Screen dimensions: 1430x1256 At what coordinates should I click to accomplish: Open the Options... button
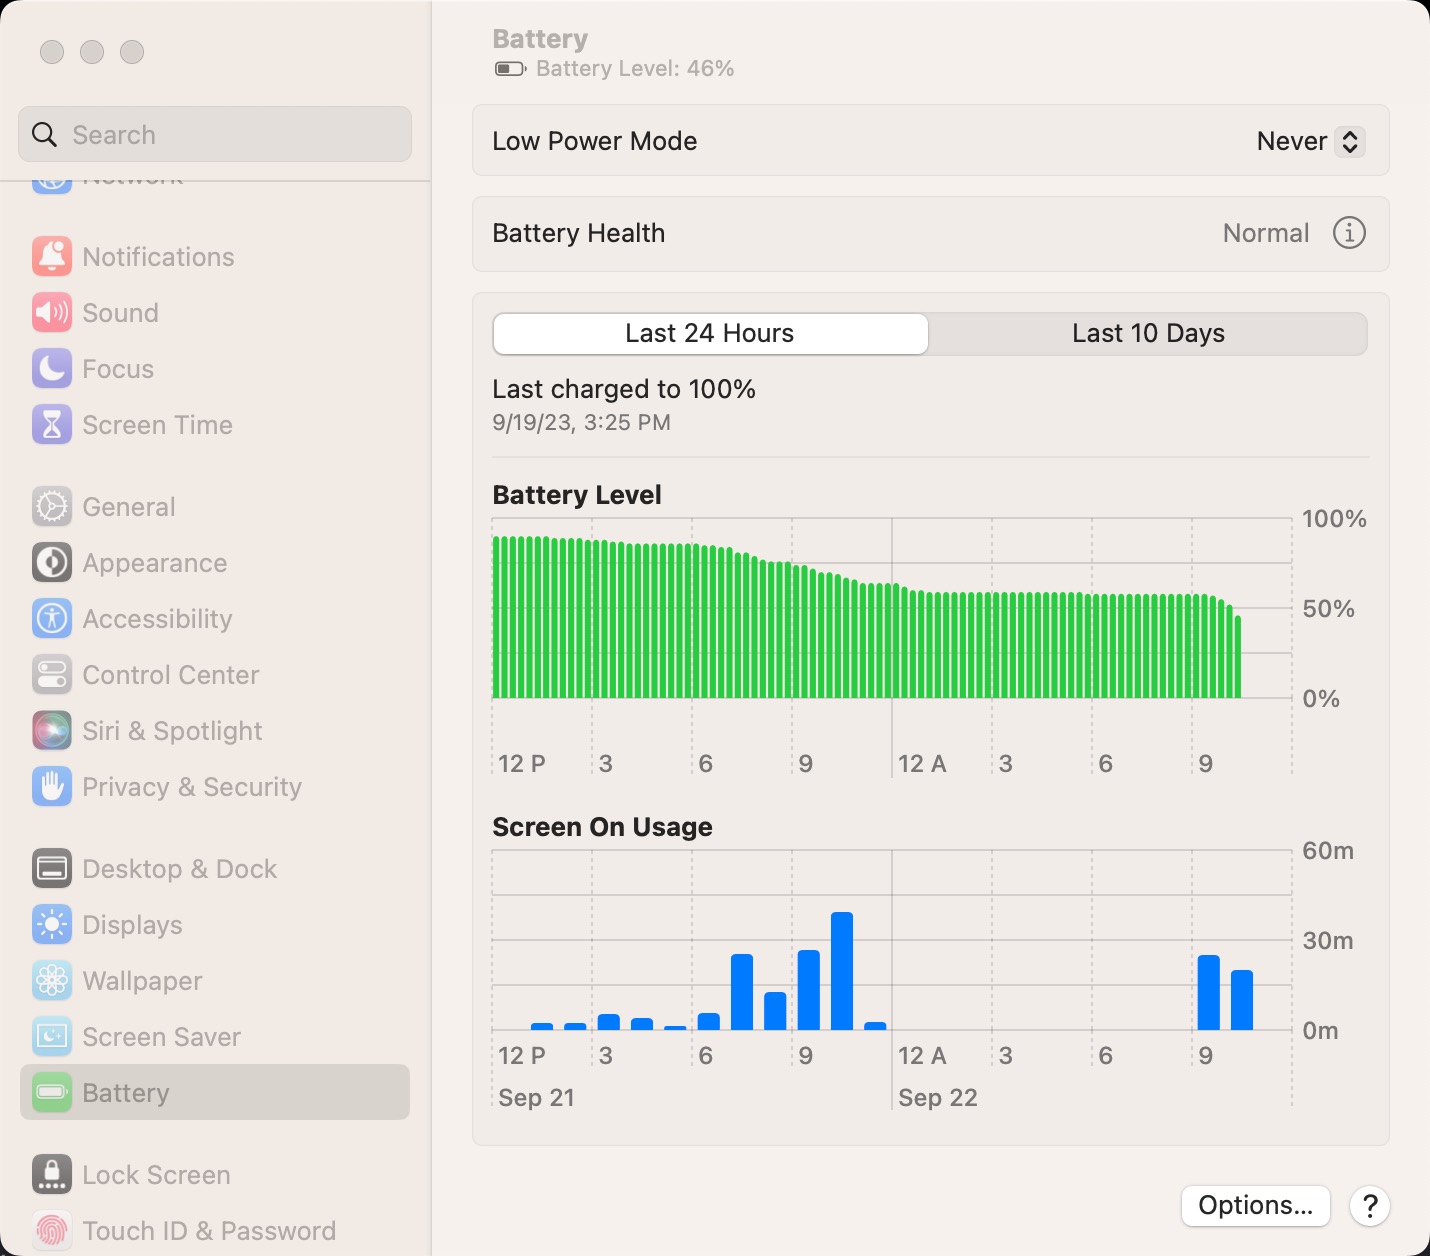[1256, 1206]
